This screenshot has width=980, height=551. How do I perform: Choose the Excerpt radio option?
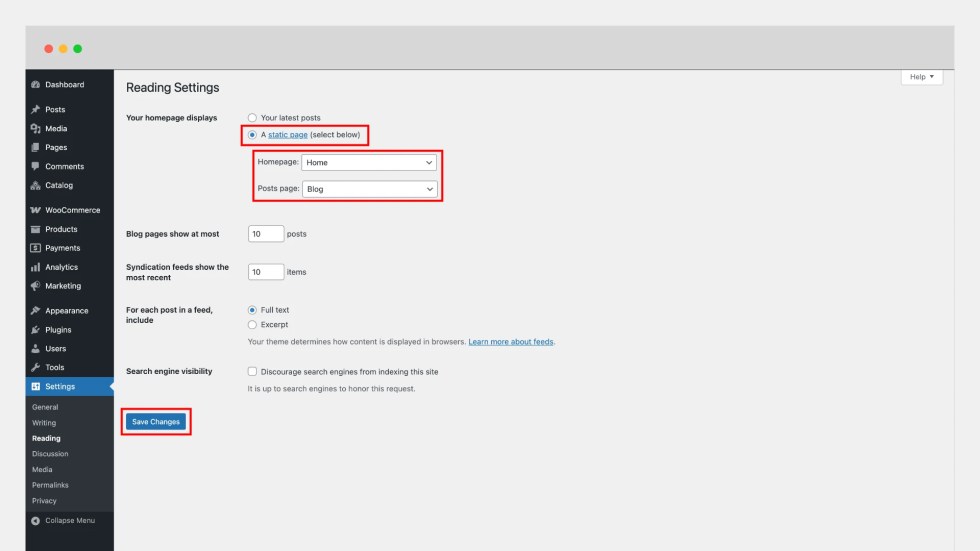[252, 324]
